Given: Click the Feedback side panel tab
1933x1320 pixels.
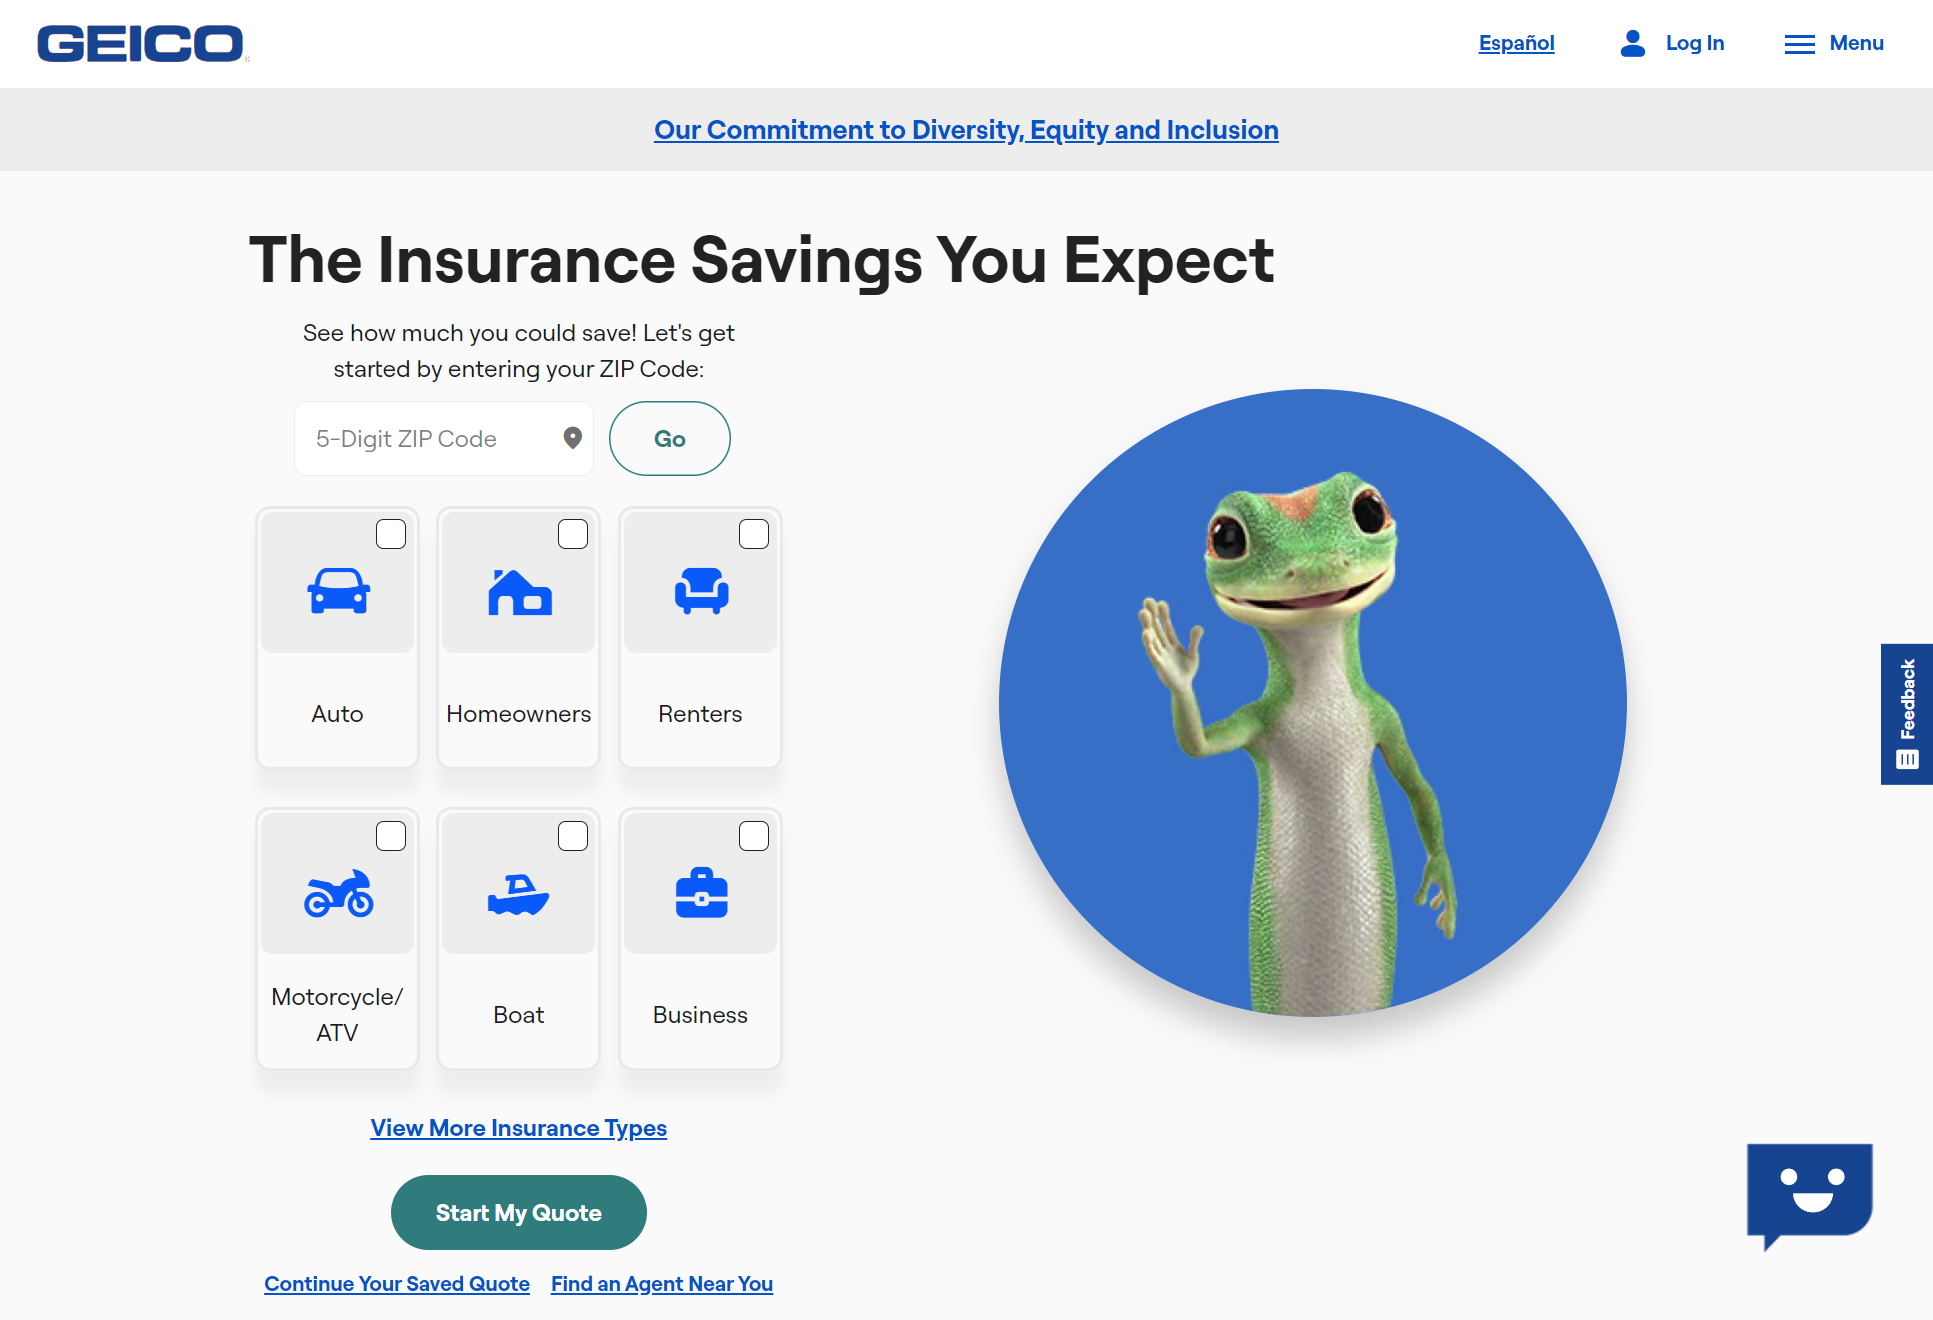Looking at the screenshot, I should coord(1908,714).
